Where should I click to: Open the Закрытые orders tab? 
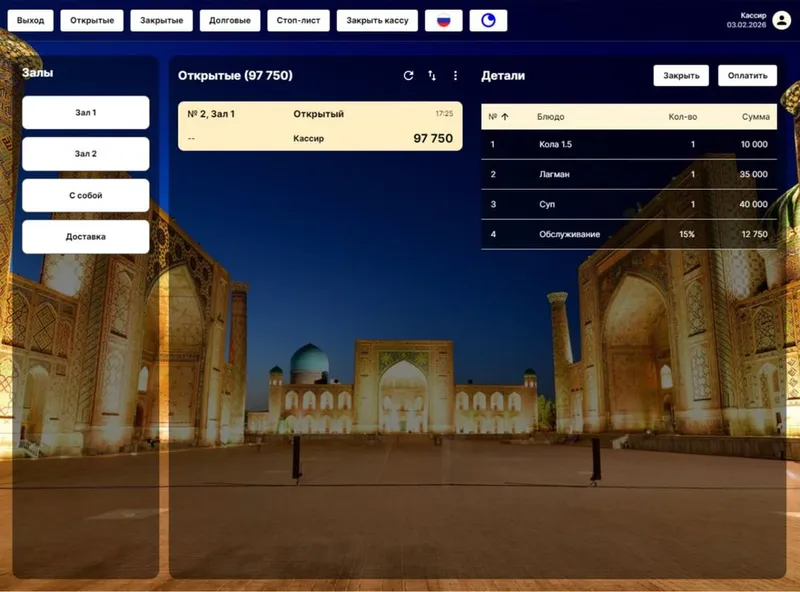coord(161,20)
